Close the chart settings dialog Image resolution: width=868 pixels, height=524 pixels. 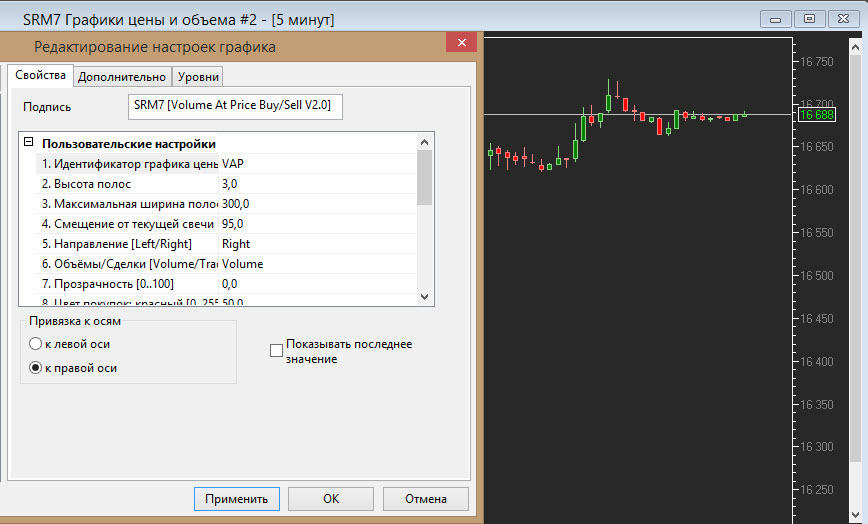[x=460, y=44]
